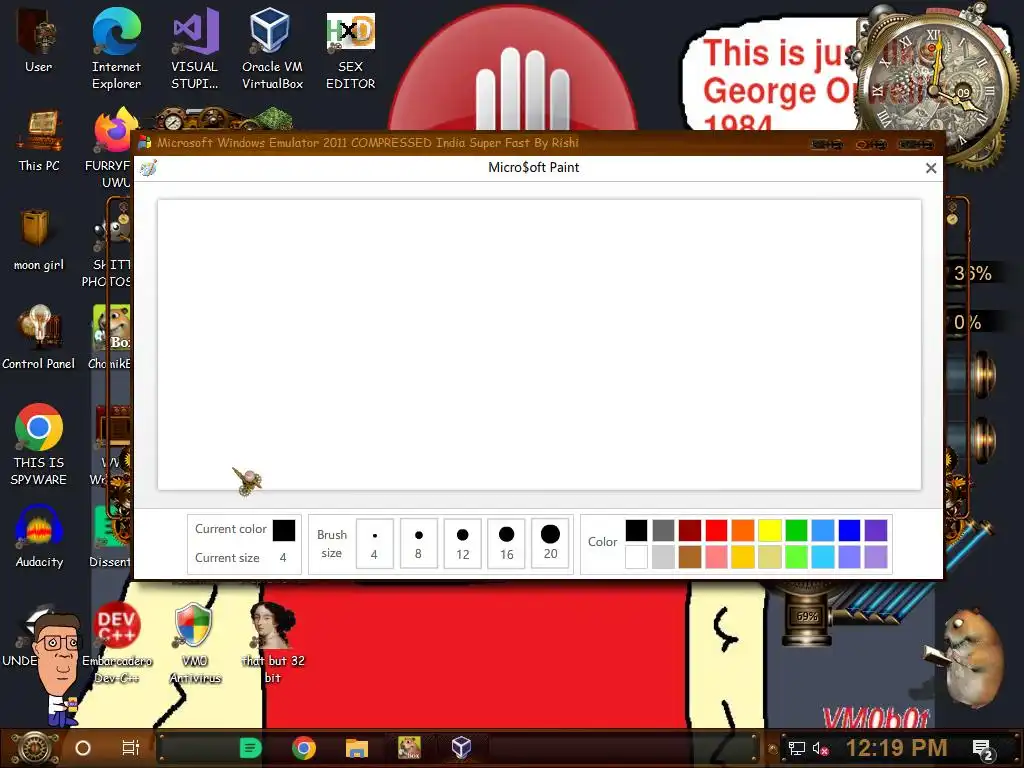The image size is (1024, 768).
Task: Pick the pink color swatch
Action: [716, 557]
